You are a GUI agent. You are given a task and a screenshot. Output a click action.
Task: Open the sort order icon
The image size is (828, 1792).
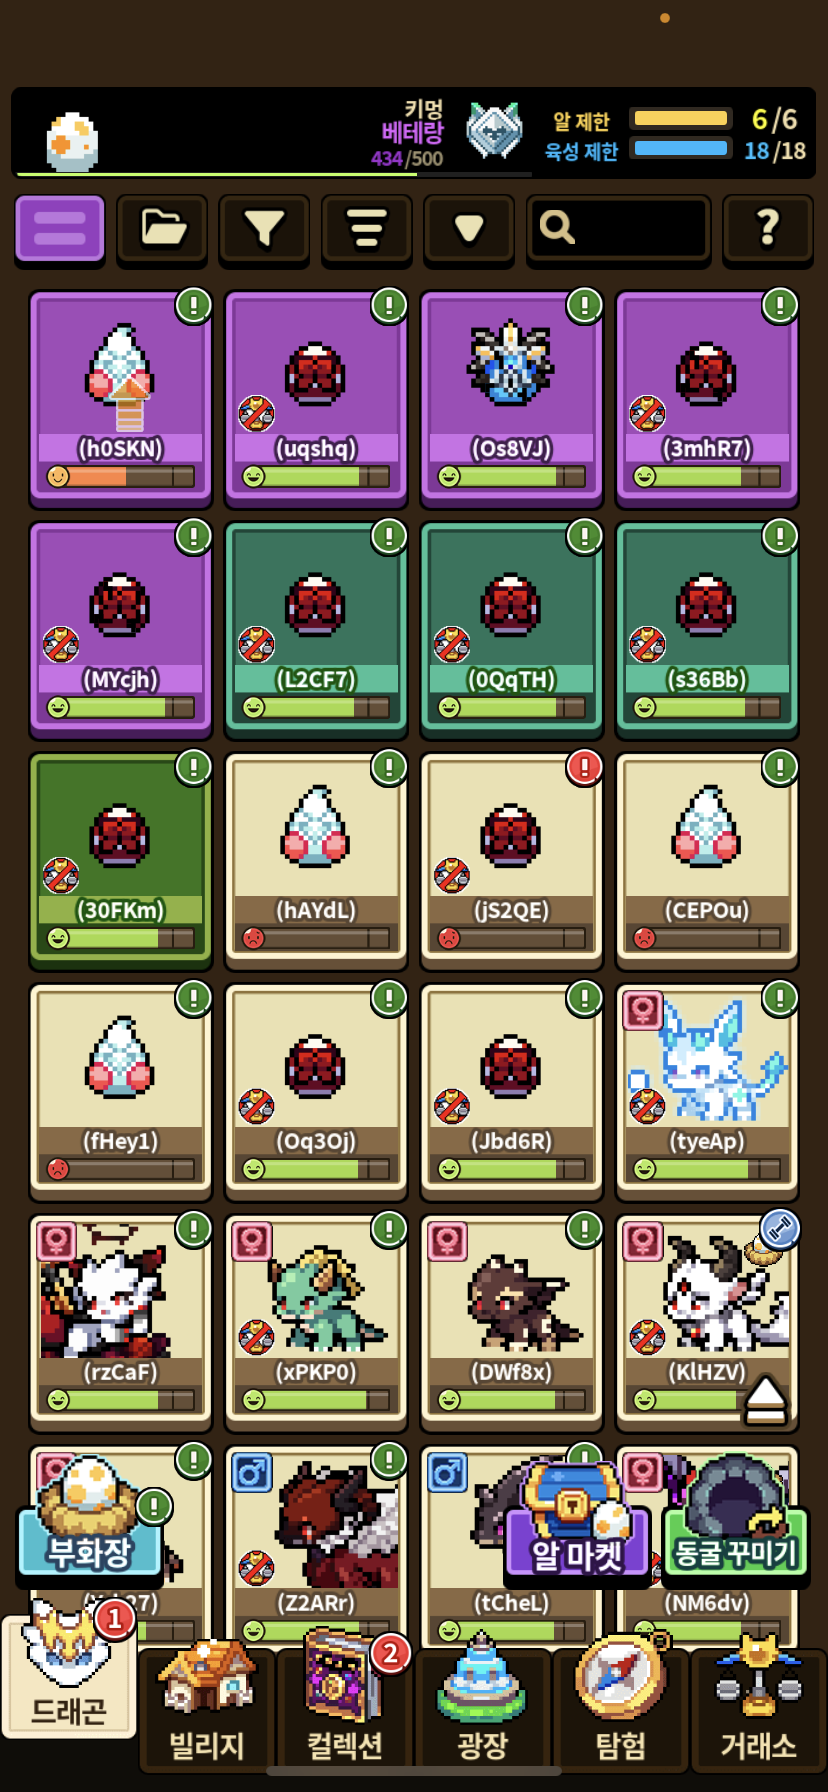click(x=367, y=229)
